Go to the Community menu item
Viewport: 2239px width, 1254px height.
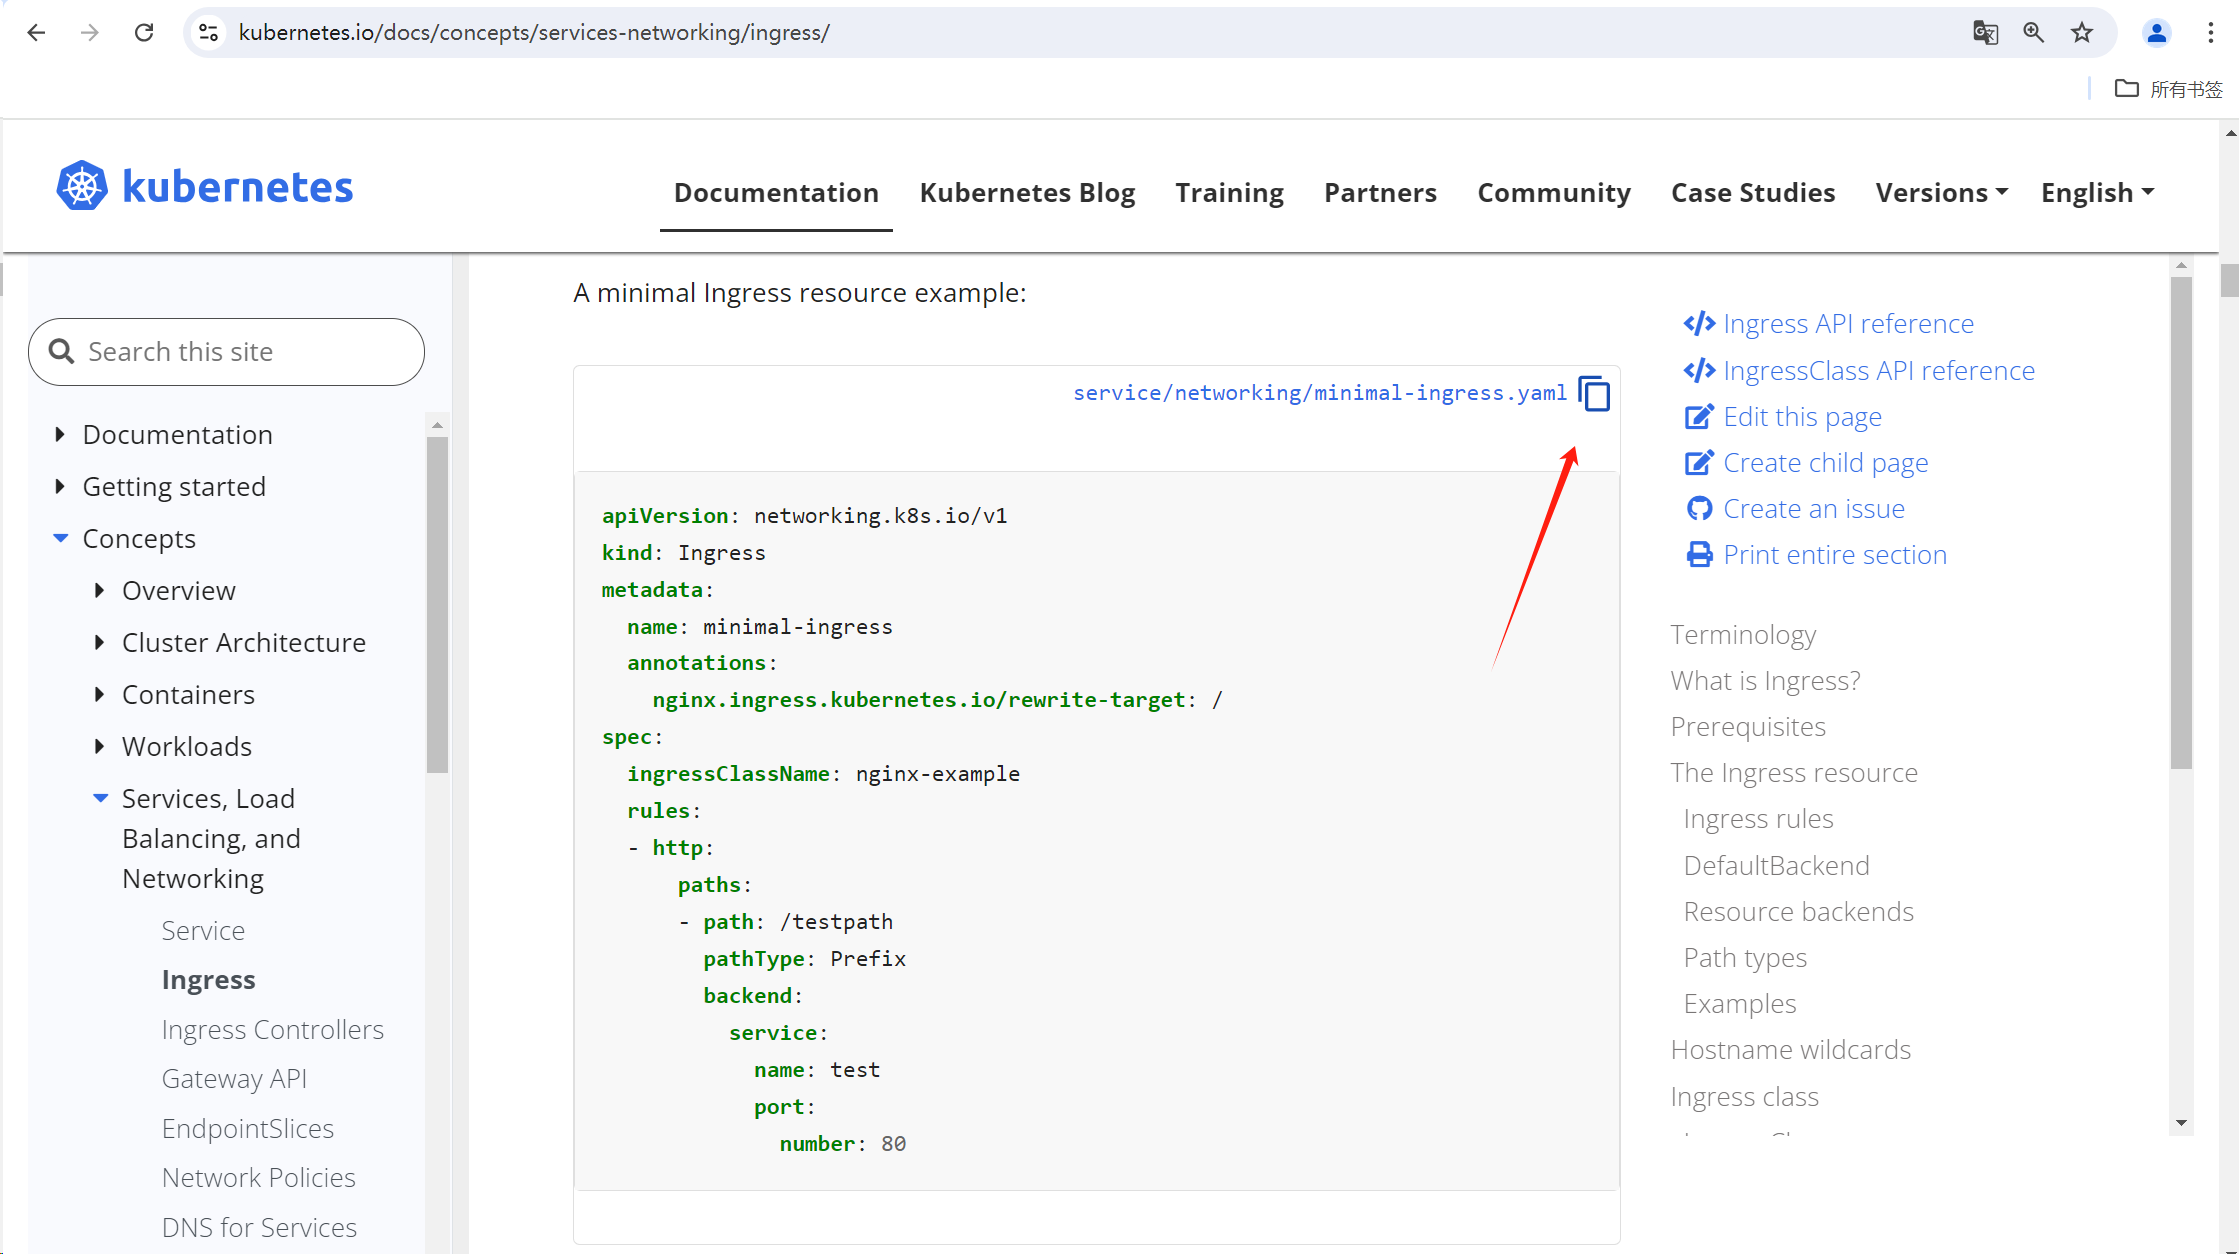click(1553, 192)
